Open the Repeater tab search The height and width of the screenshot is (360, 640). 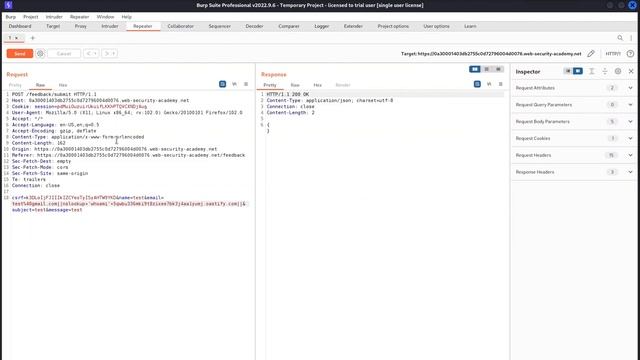coord(620,38)
